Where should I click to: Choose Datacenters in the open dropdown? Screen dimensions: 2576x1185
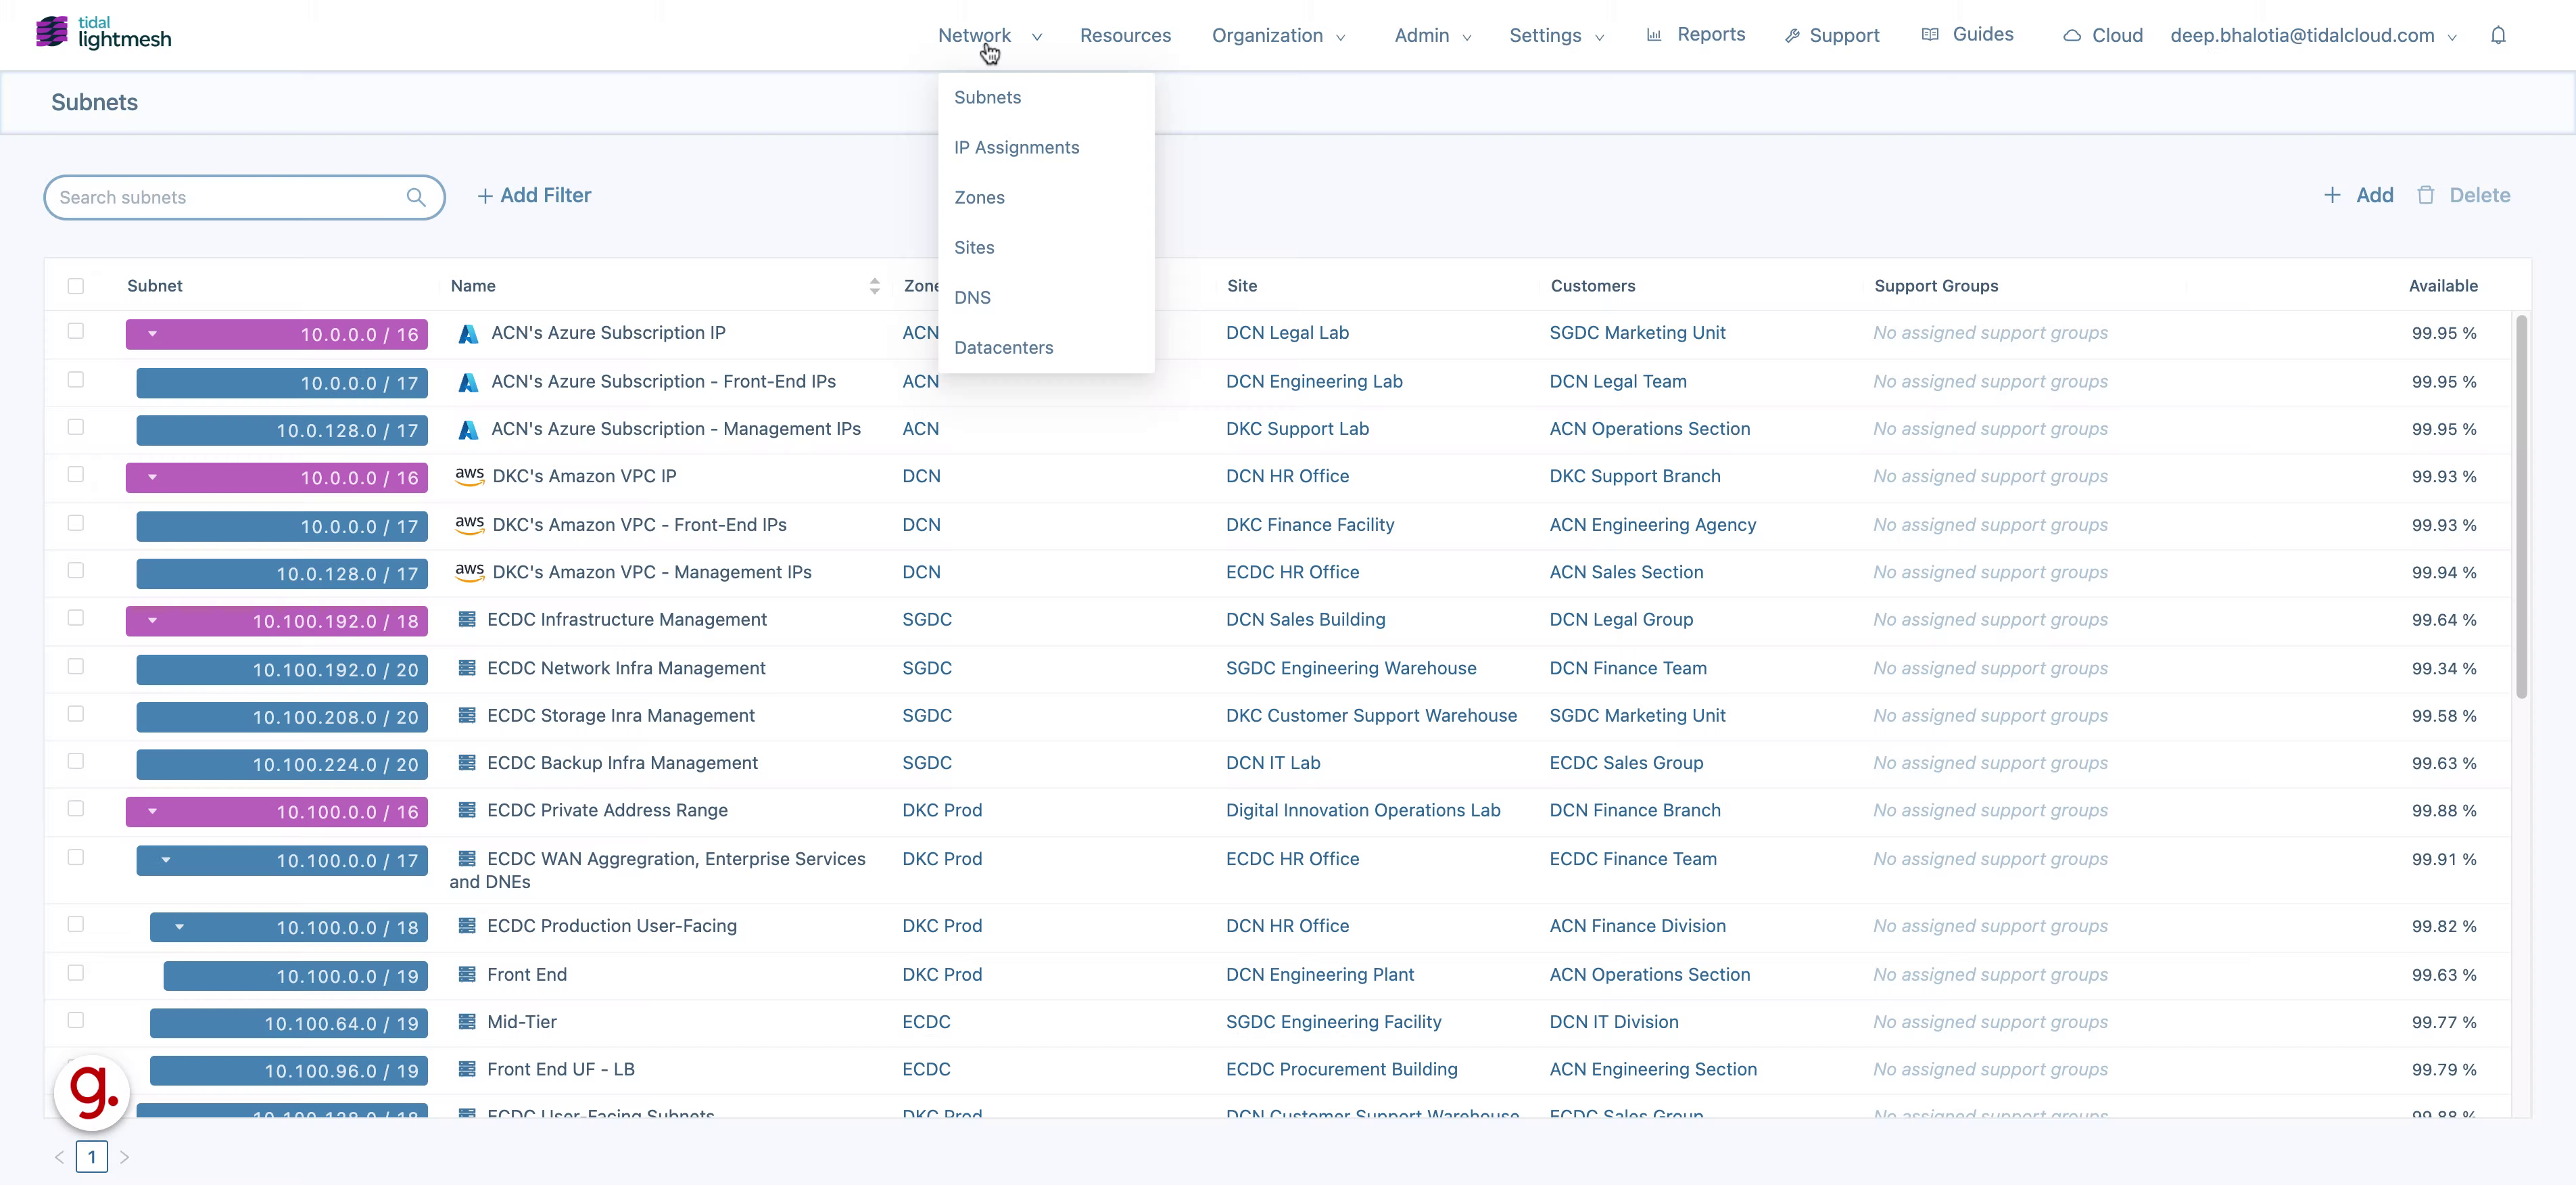coord(1004,347)
